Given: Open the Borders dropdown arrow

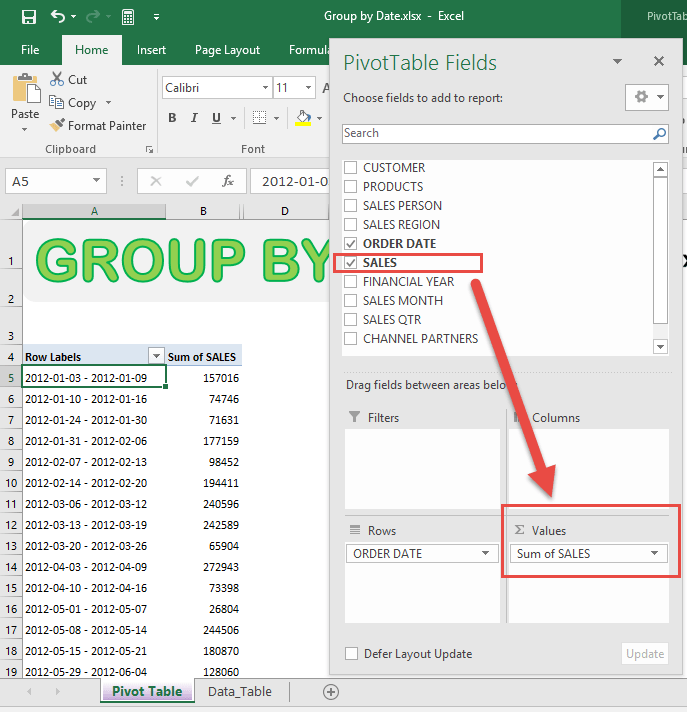Looking at the screenshot, I should tap(276, 119).
